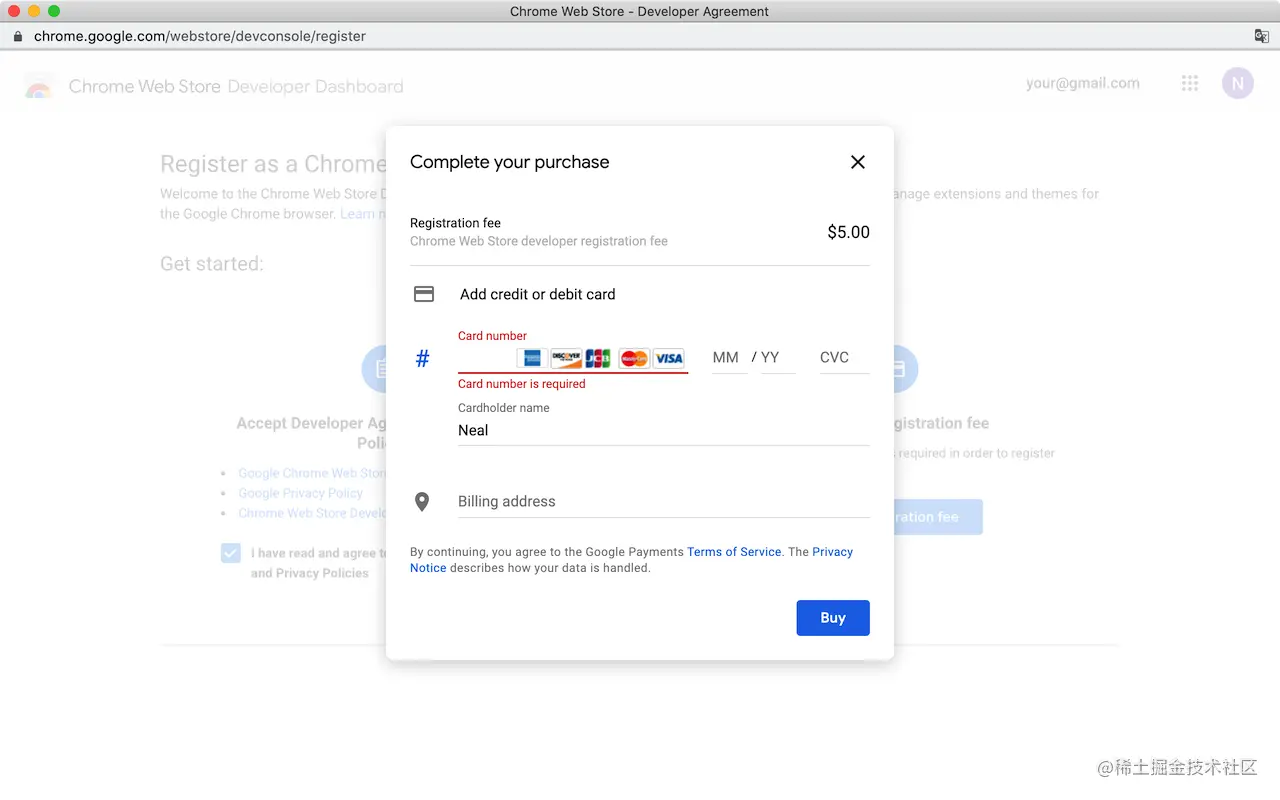Click the Cardholder name field containing Neal

tap(662, 431)
